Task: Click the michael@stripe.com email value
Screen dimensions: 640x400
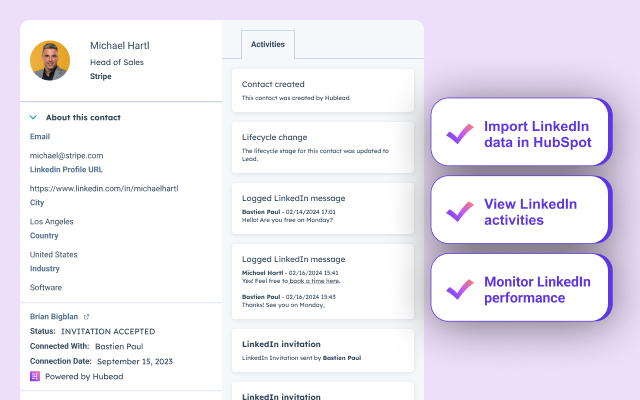Action: 66,155
